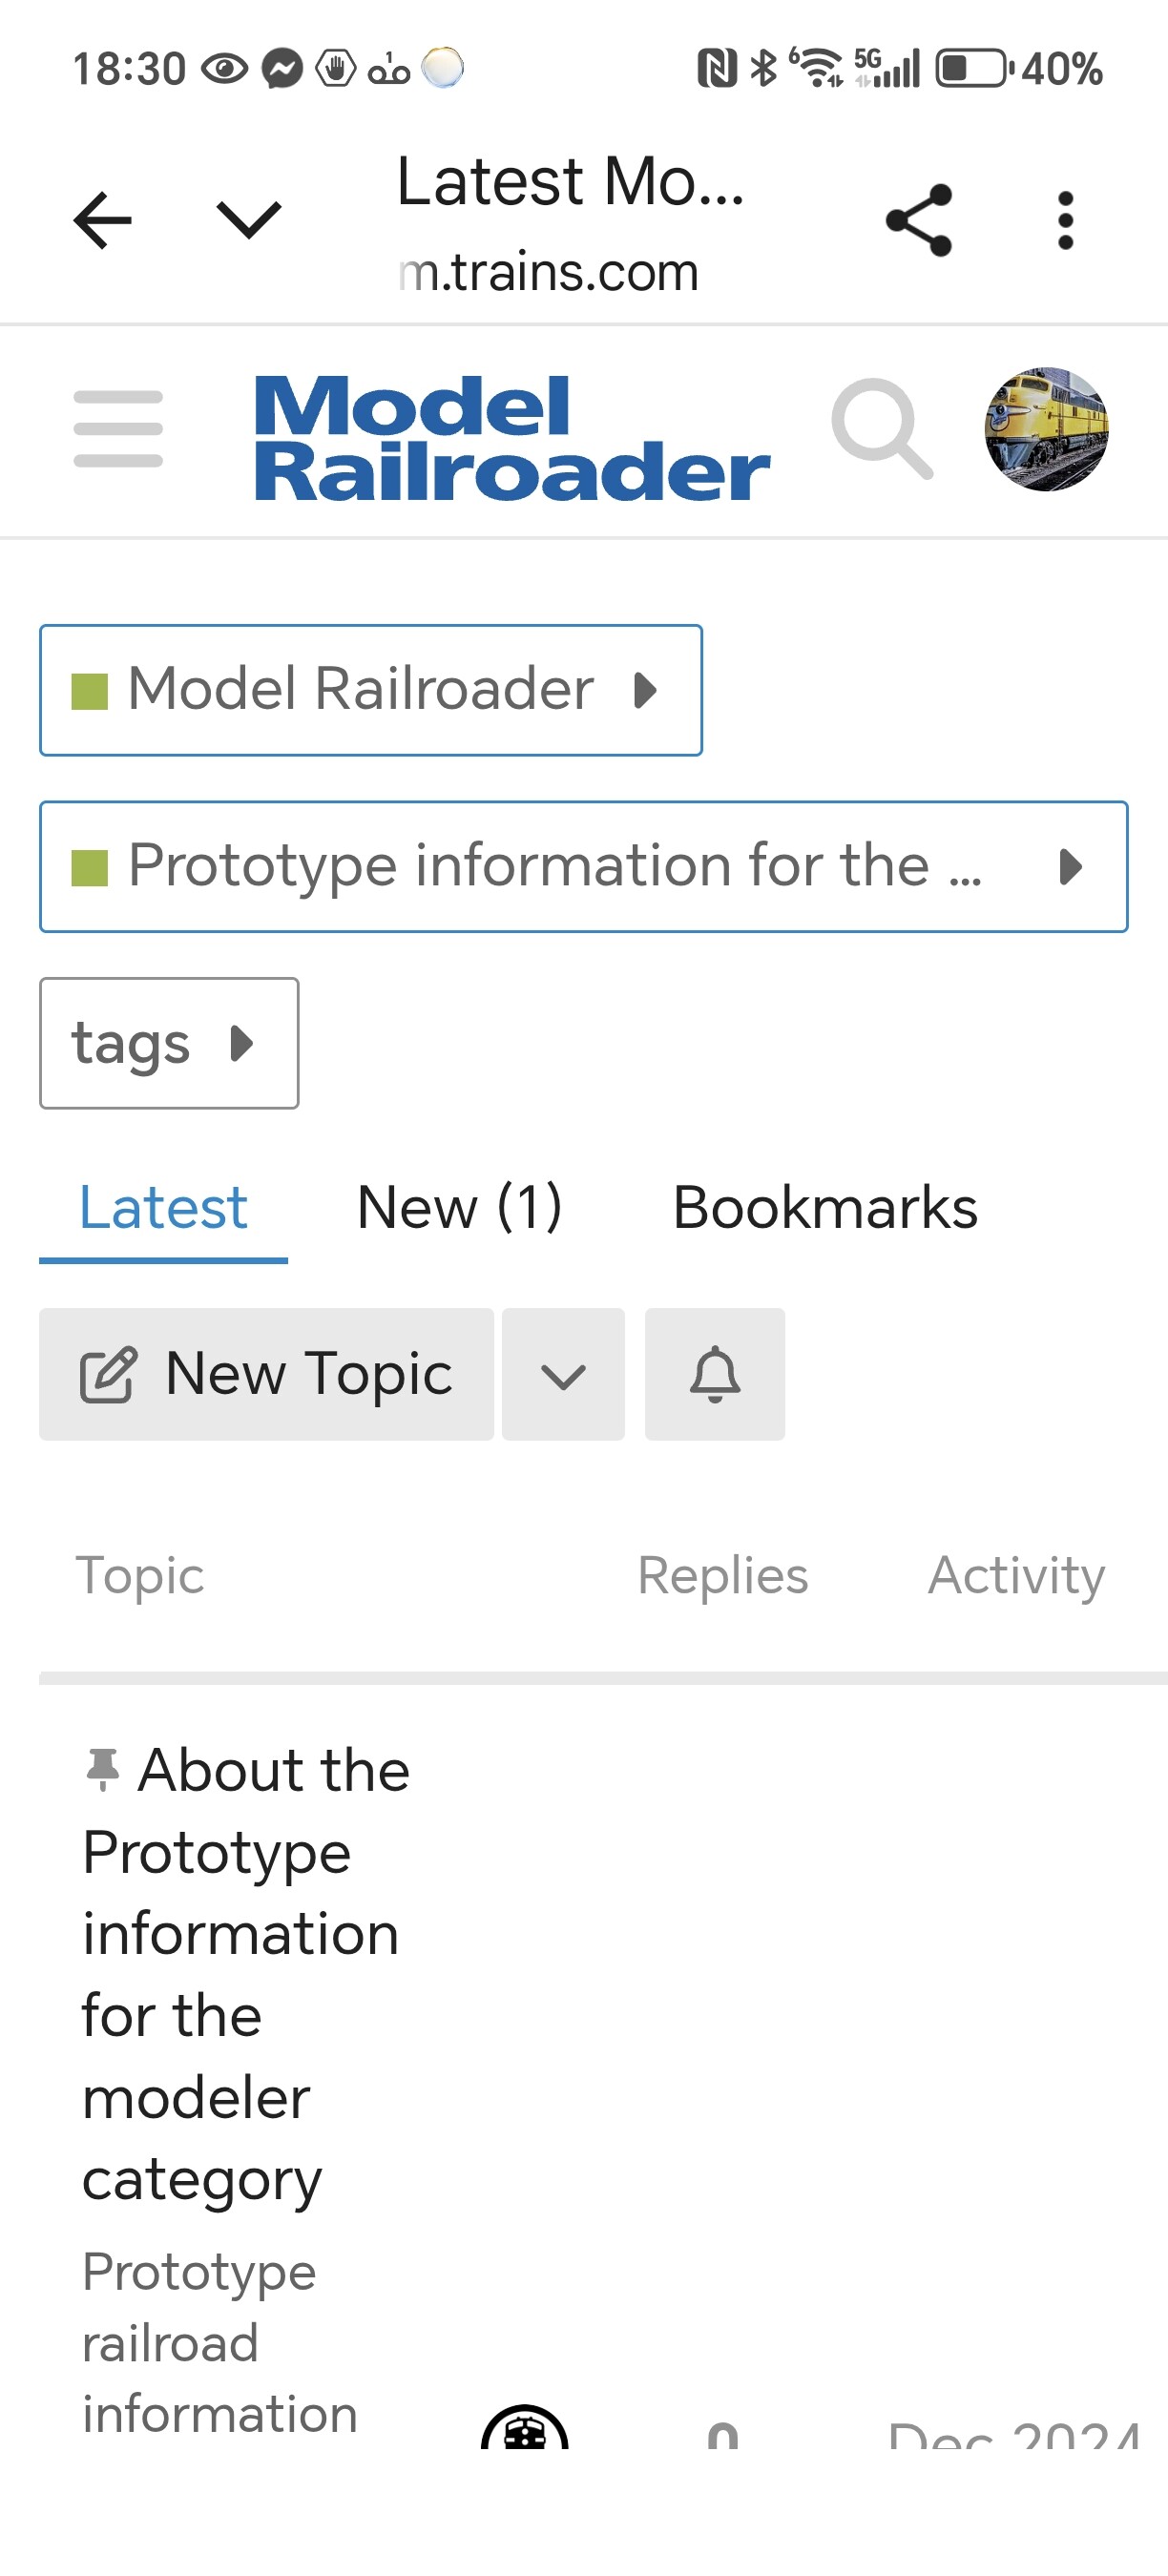Open the user profile avatar
Image resolution: width=1168 pixels, height=2576 pixels.
pyautogui.click(x=1046, y=429)
